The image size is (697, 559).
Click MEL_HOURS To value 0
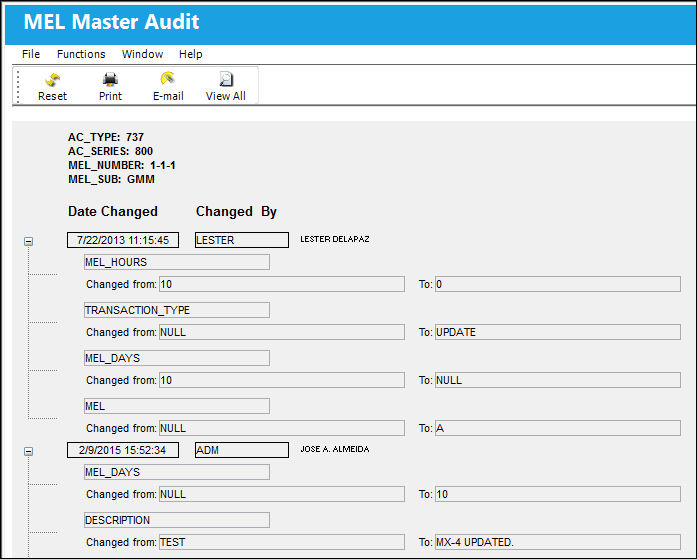point(558,284)
